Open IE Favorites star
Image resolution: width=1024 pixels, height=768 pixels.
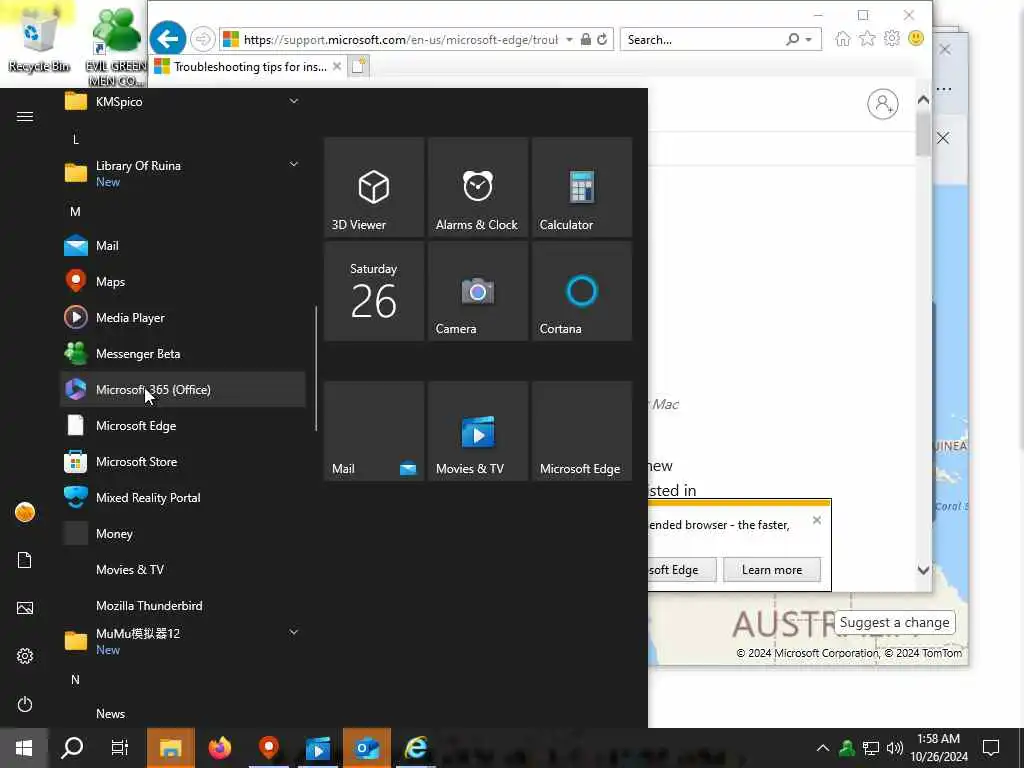pyautogui.click(x=867, y=39)
